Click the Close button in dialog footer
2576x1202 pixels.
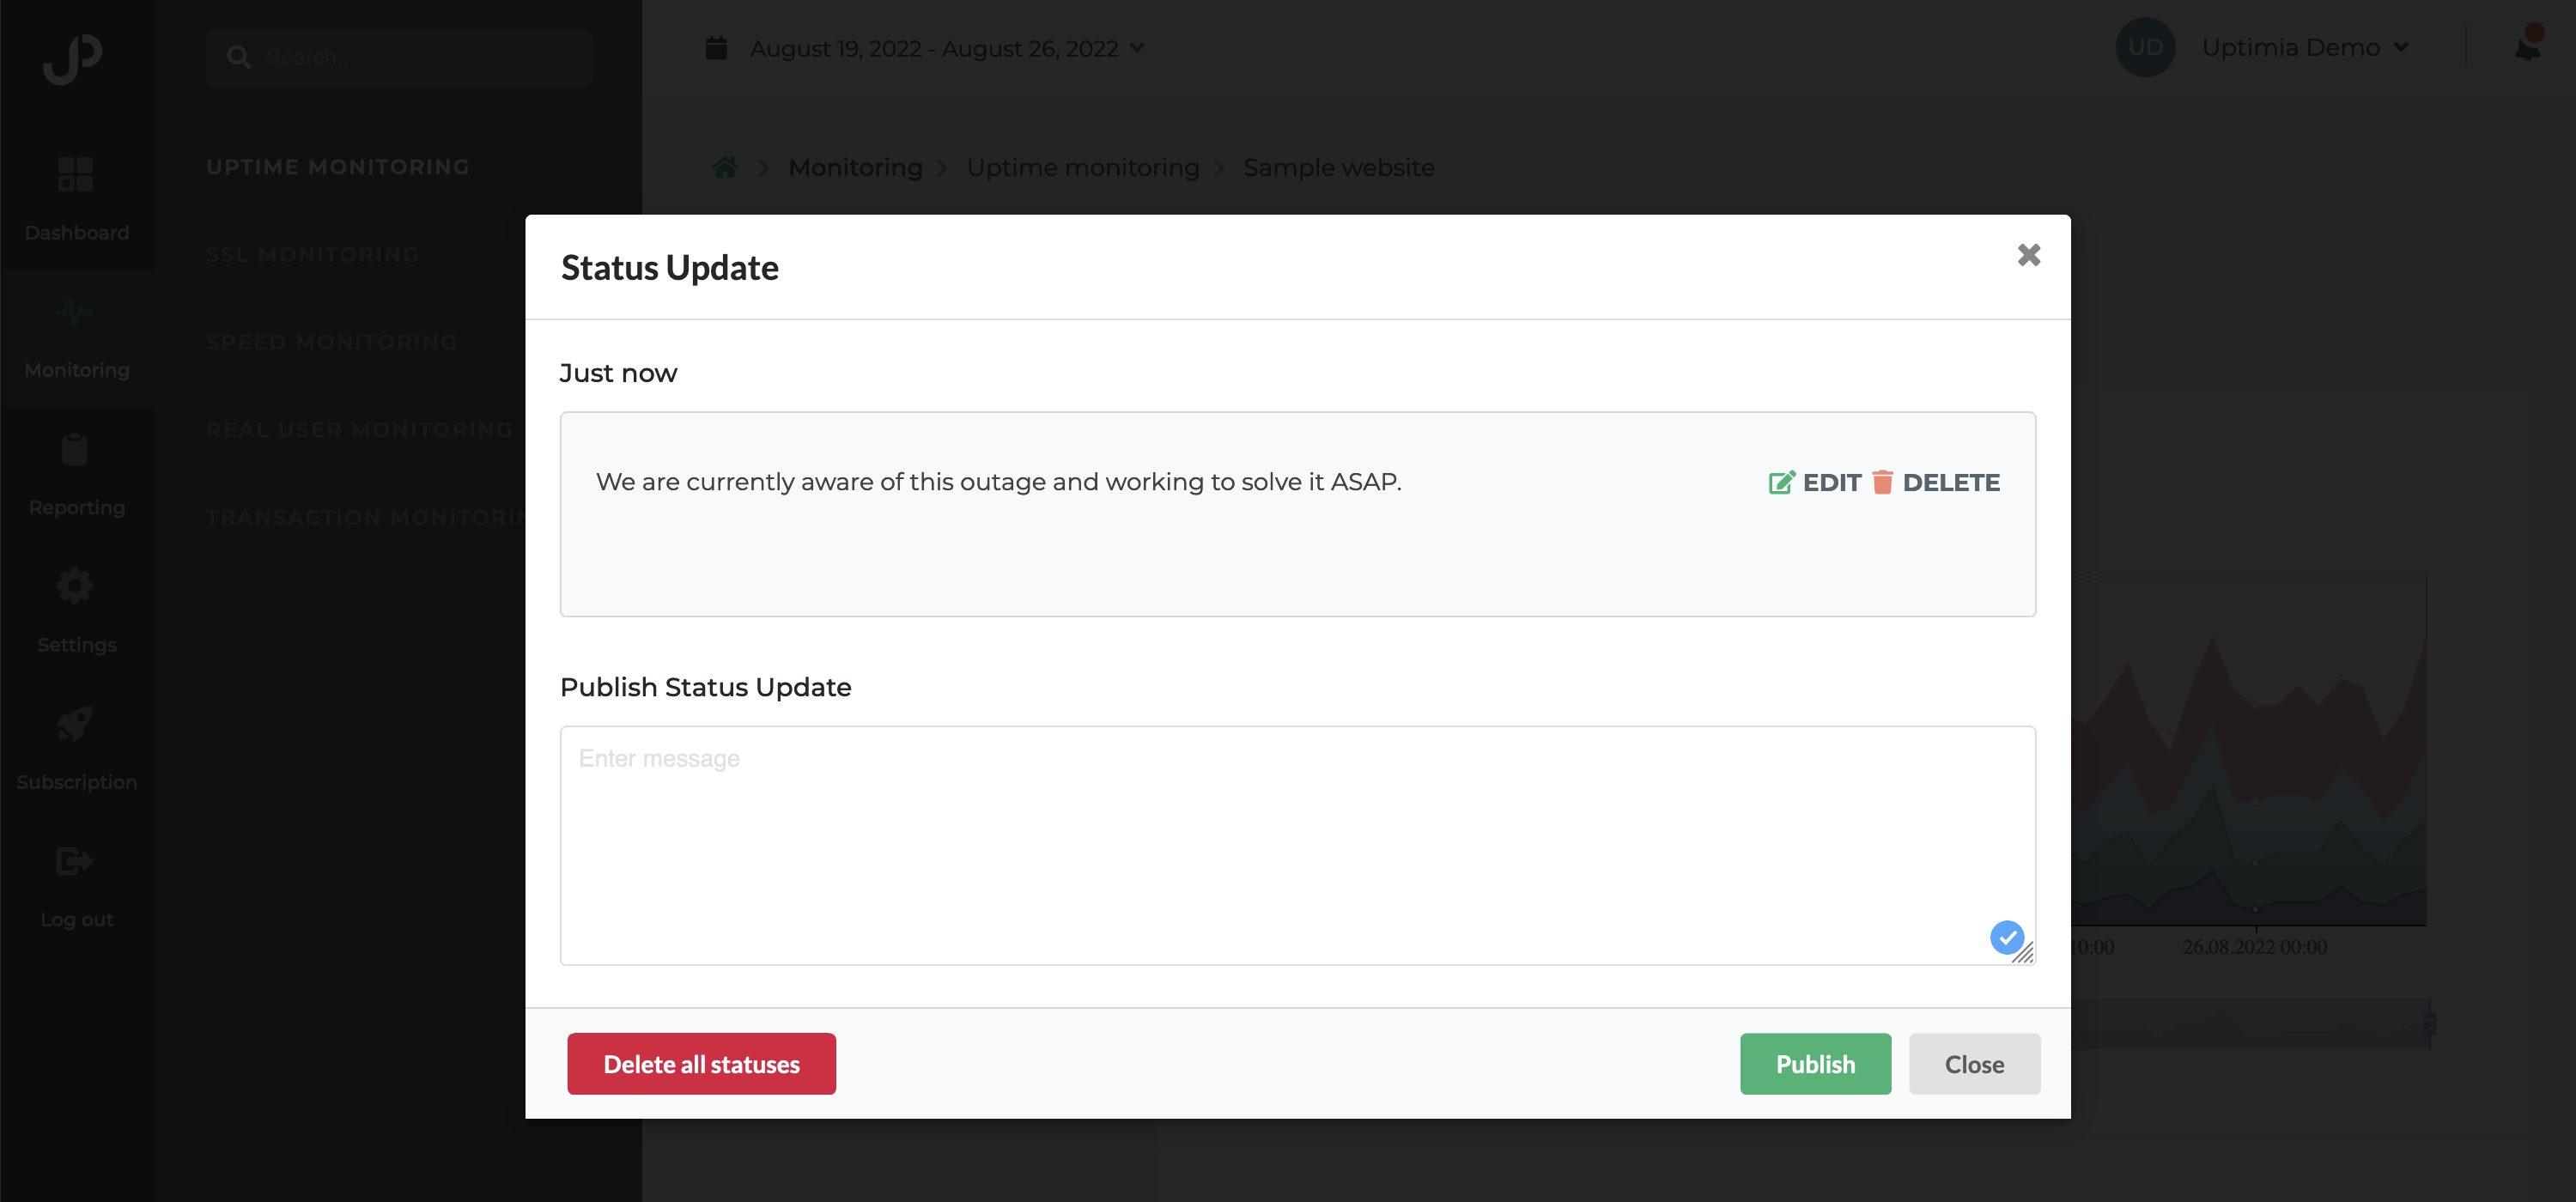[x=1974, y=1064]
